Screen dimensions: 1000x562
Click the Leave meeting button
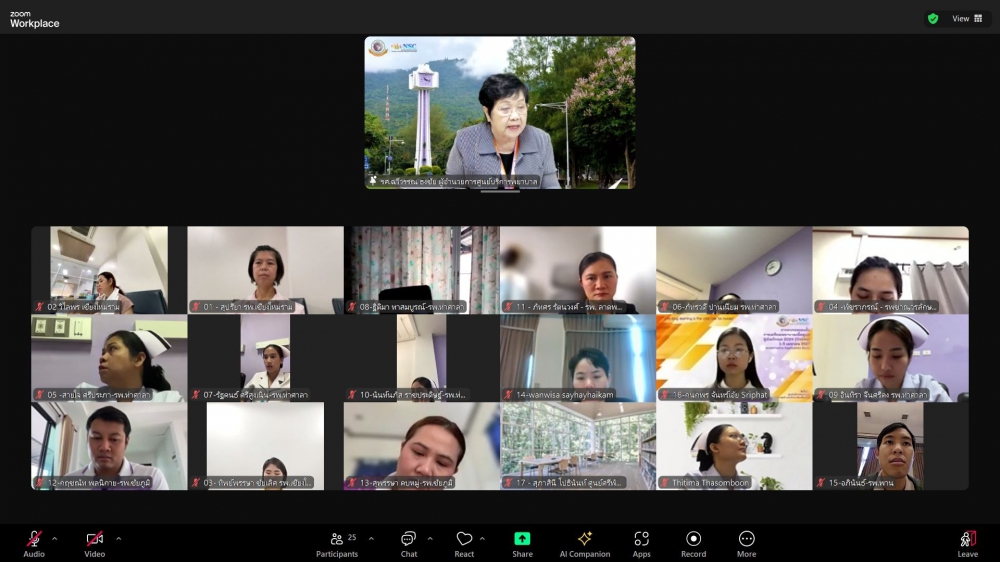point(967,540)
